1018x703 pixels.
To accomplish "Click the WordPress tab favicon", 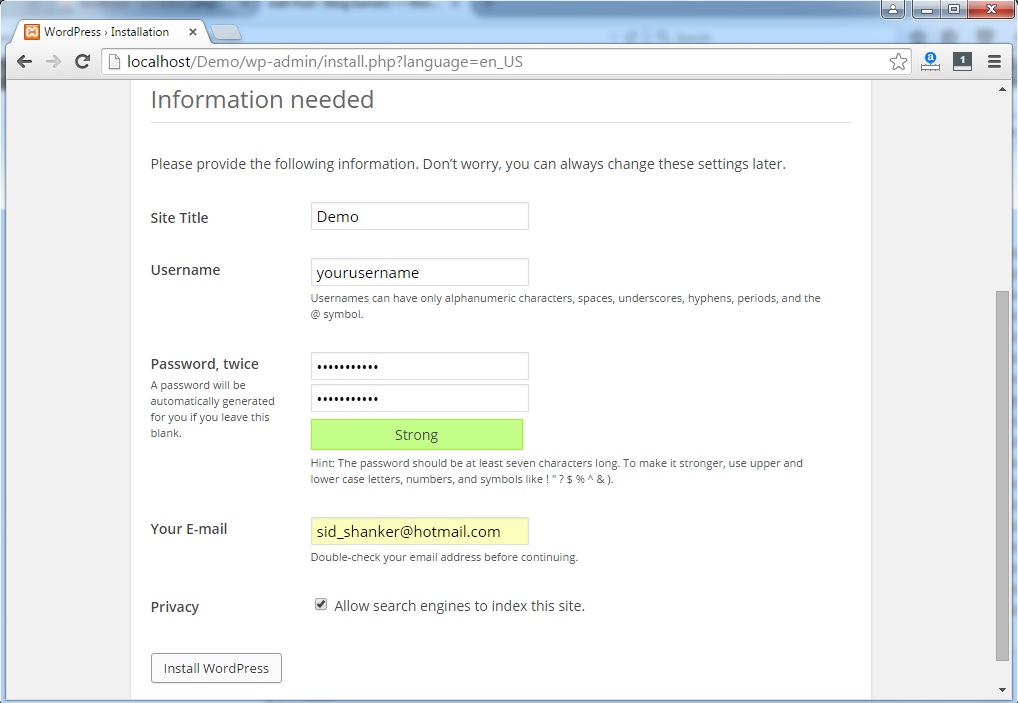I will click(x=32, y=32).
